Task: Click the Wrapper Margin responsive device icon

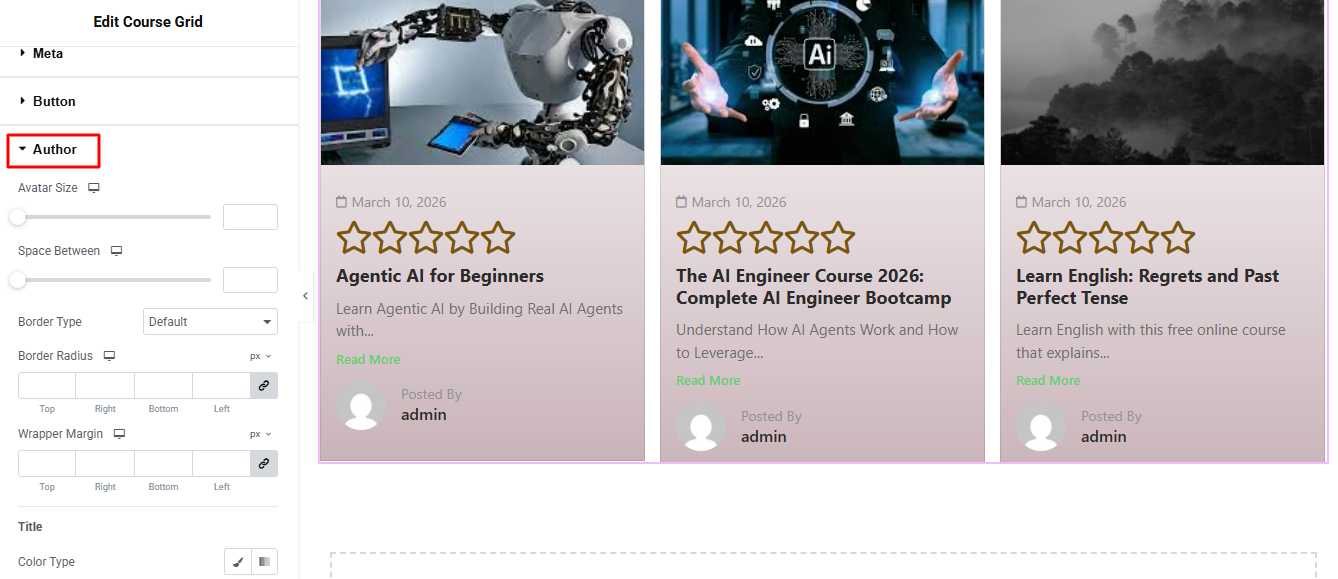Action: coord(119,434)
